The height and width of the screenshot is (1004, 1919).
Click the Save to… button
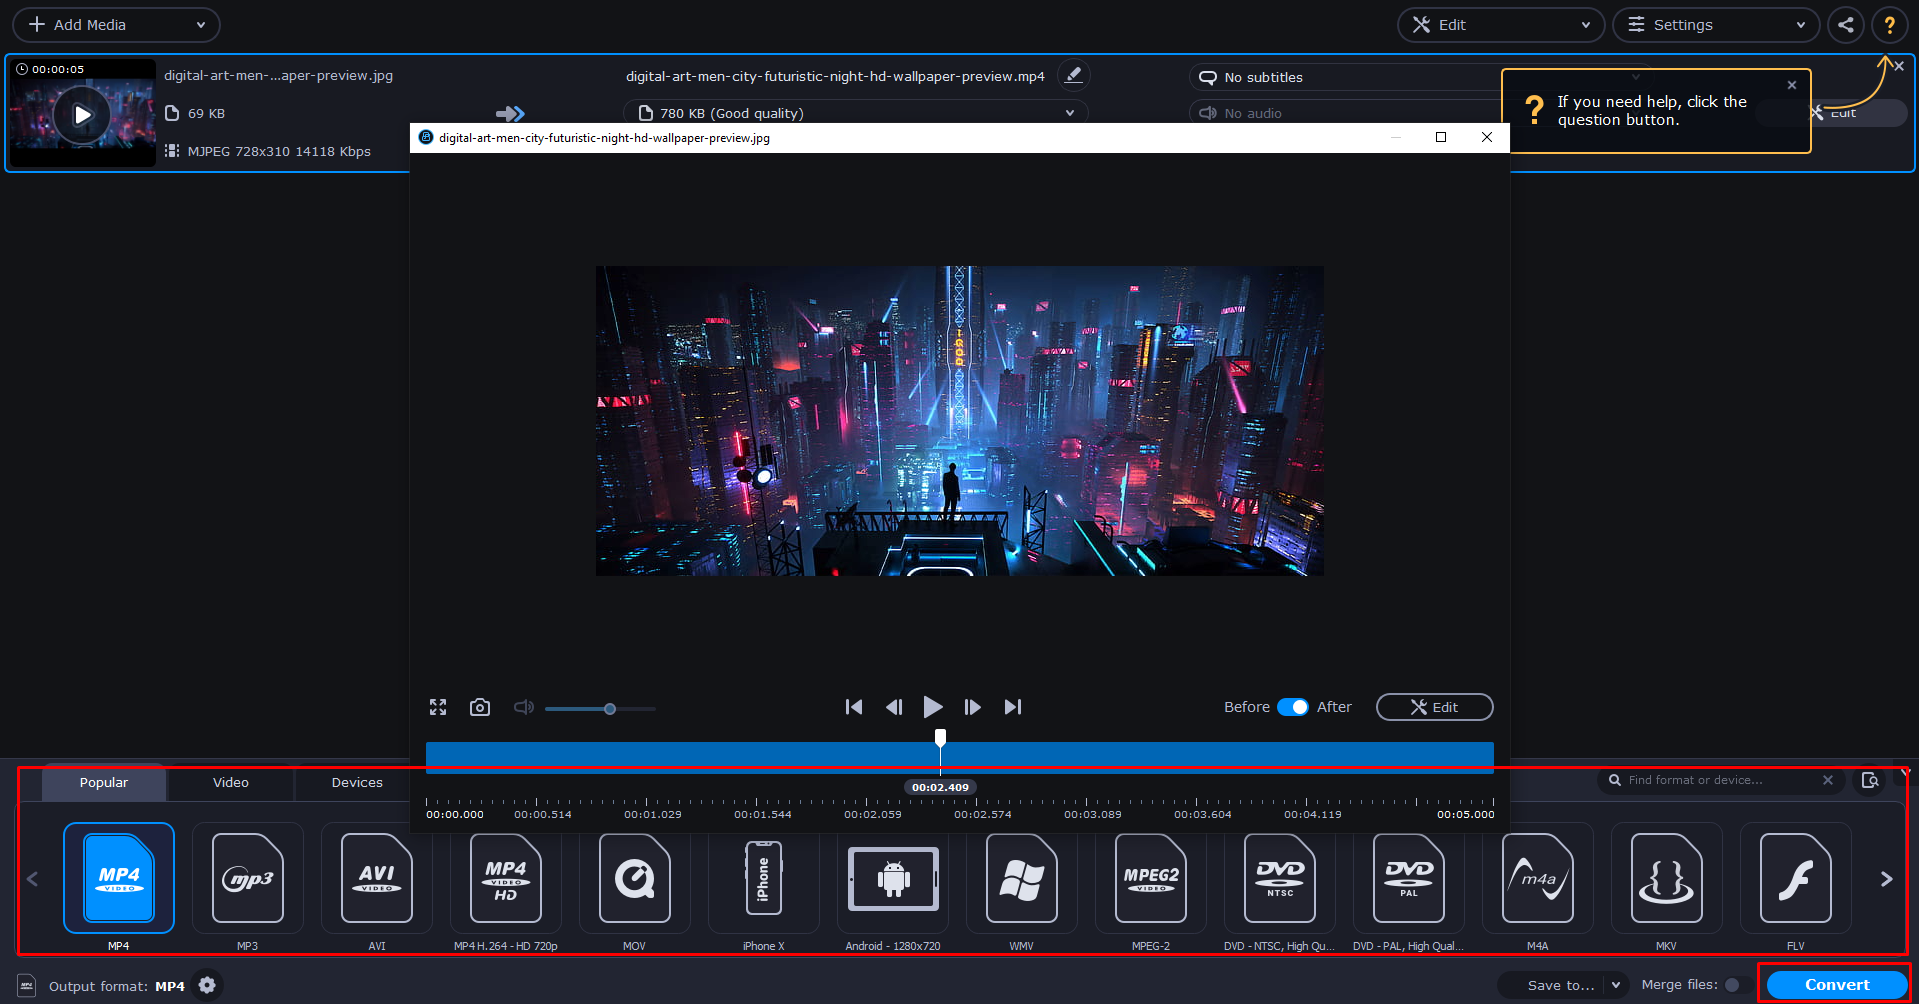pos(1560,985)
